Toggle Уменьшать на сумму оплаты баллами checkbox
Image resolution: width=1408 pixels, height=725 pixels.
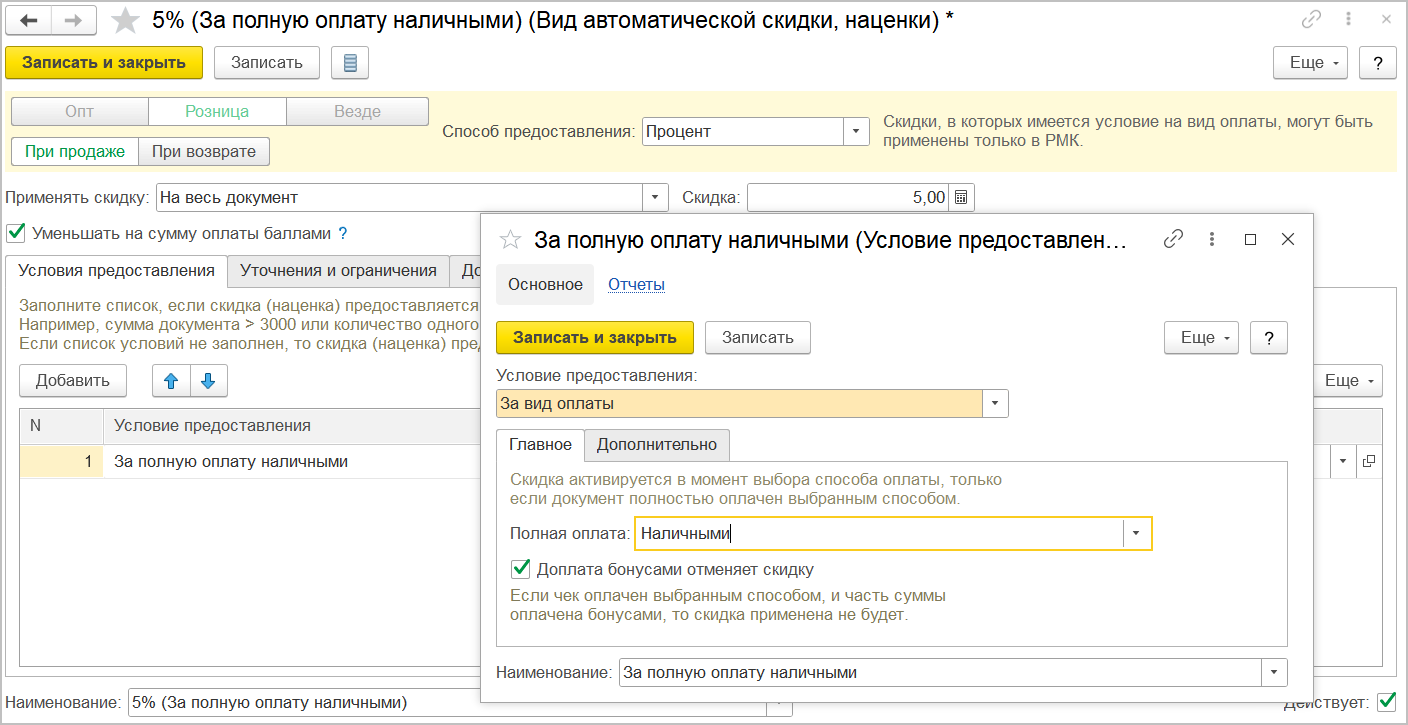point(16,233)
